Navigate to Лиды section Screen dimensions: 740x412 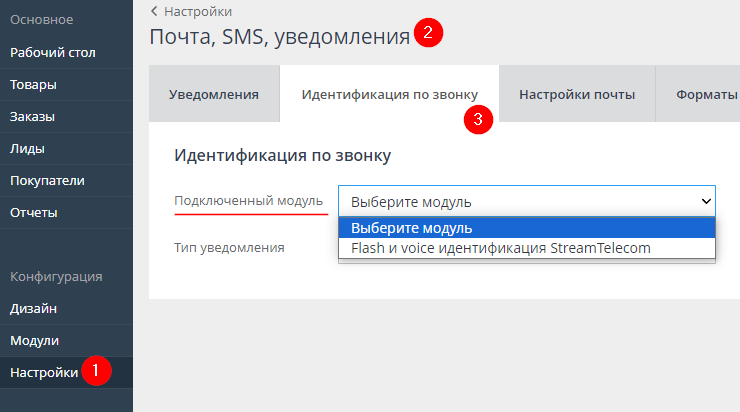click(x=28, y=148)
